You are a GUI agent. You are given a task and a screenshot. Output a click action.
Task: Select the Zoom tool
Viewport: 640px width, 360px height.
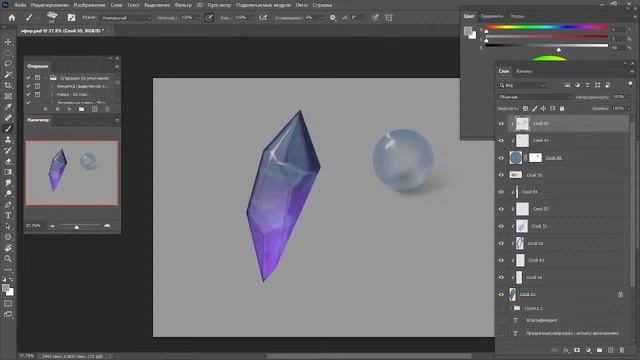coord(8,258)
